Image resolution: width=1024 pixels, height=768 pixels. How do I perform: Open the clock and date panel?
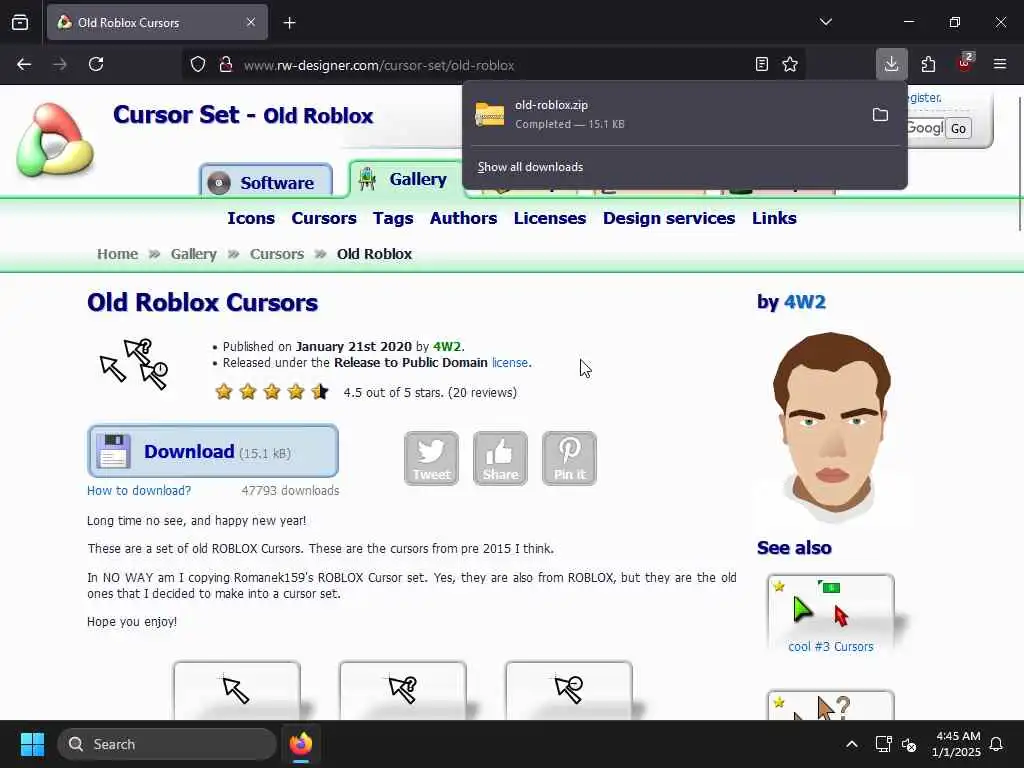click(956, 744)
